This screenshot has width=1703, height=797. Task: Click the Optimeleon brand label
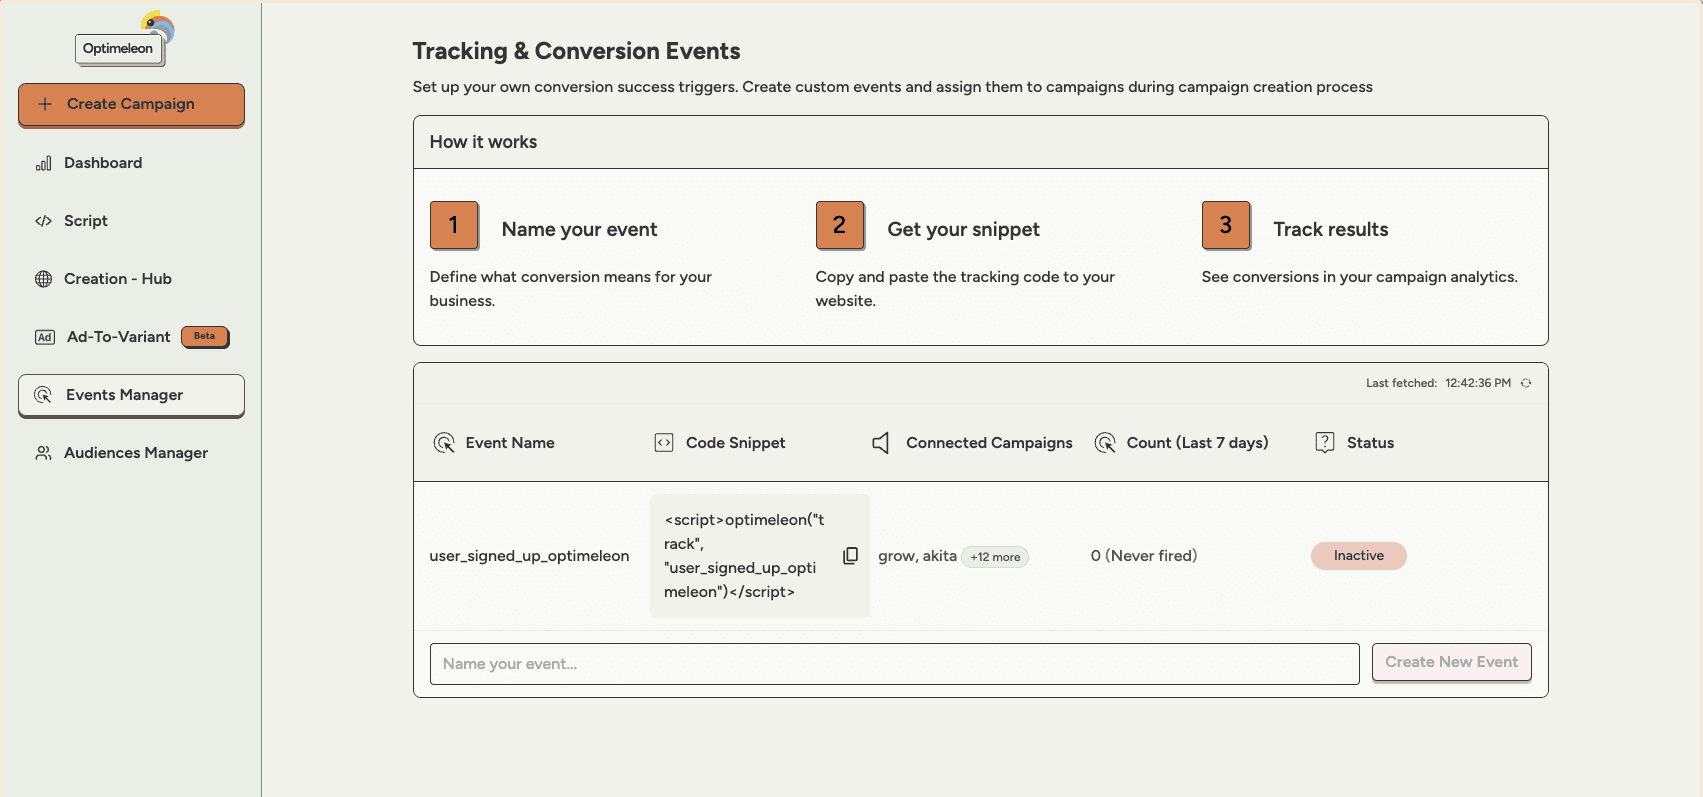[118, 48]
